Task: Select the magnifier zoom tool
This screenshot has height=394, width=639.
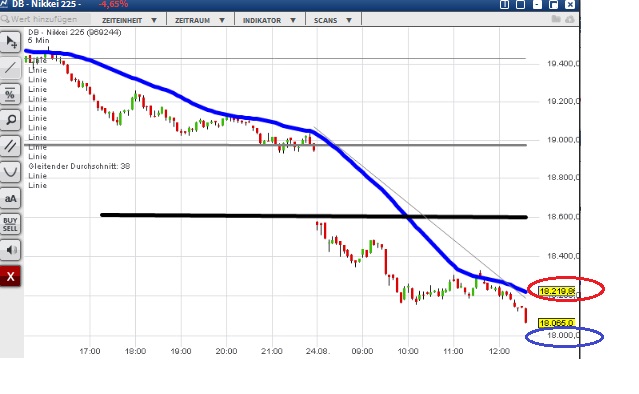Action: tap(10, 120)
